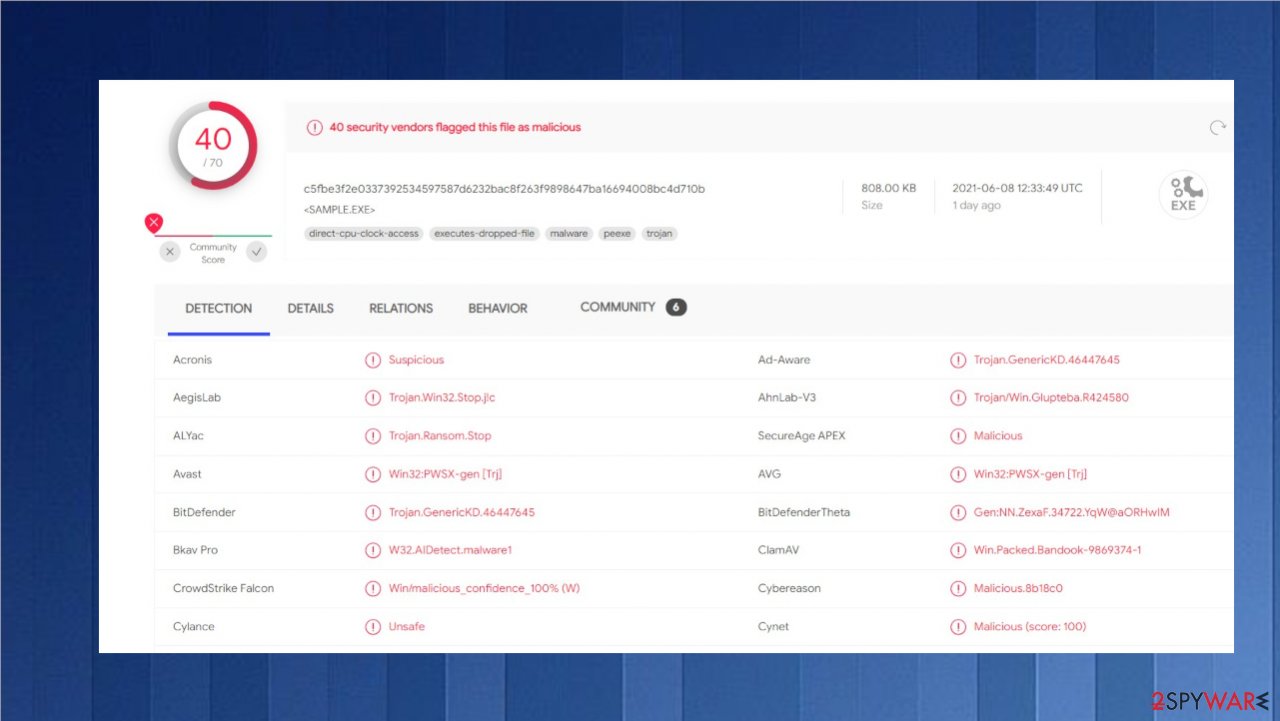Viewport: 1280px width, 721px height.
Task: Click the warning icon in the Ad-Aware row
Action: pos(958,360)
